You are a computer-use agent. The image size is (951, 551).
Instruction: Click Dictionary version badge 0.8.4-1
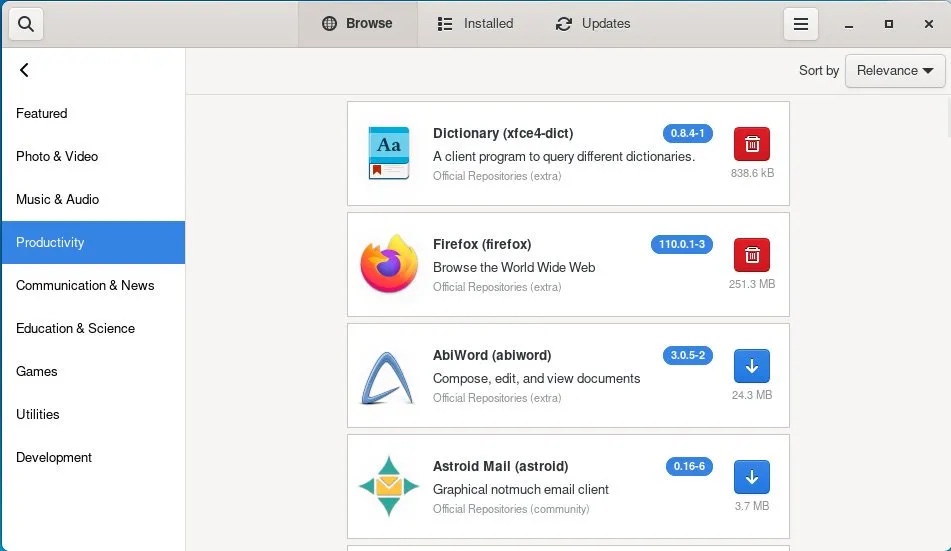(x=687, y=133)
